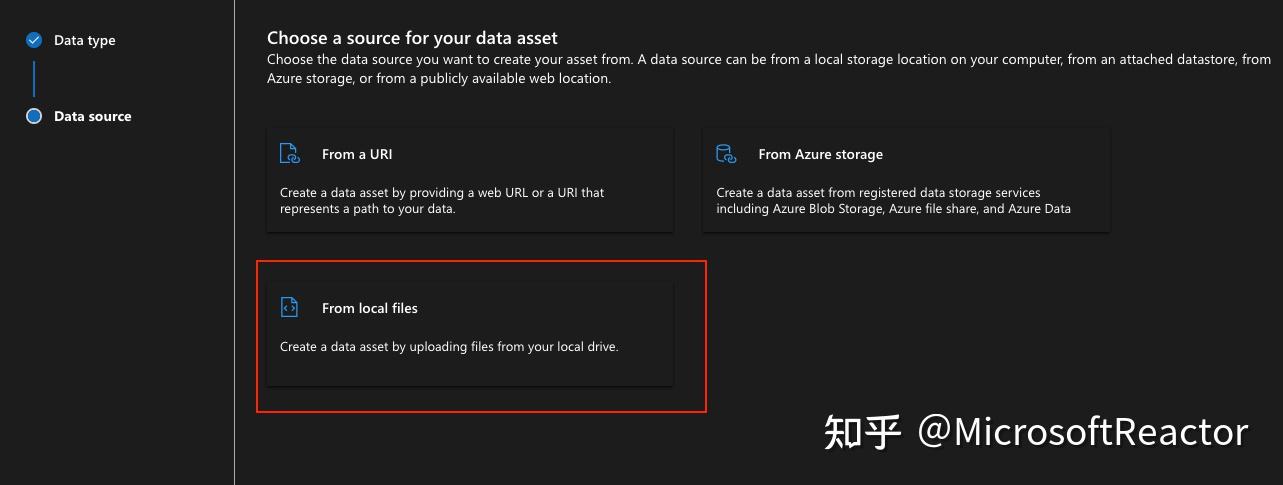
Task: Click the Data source step circle indicator
Action: click(34, 116)
